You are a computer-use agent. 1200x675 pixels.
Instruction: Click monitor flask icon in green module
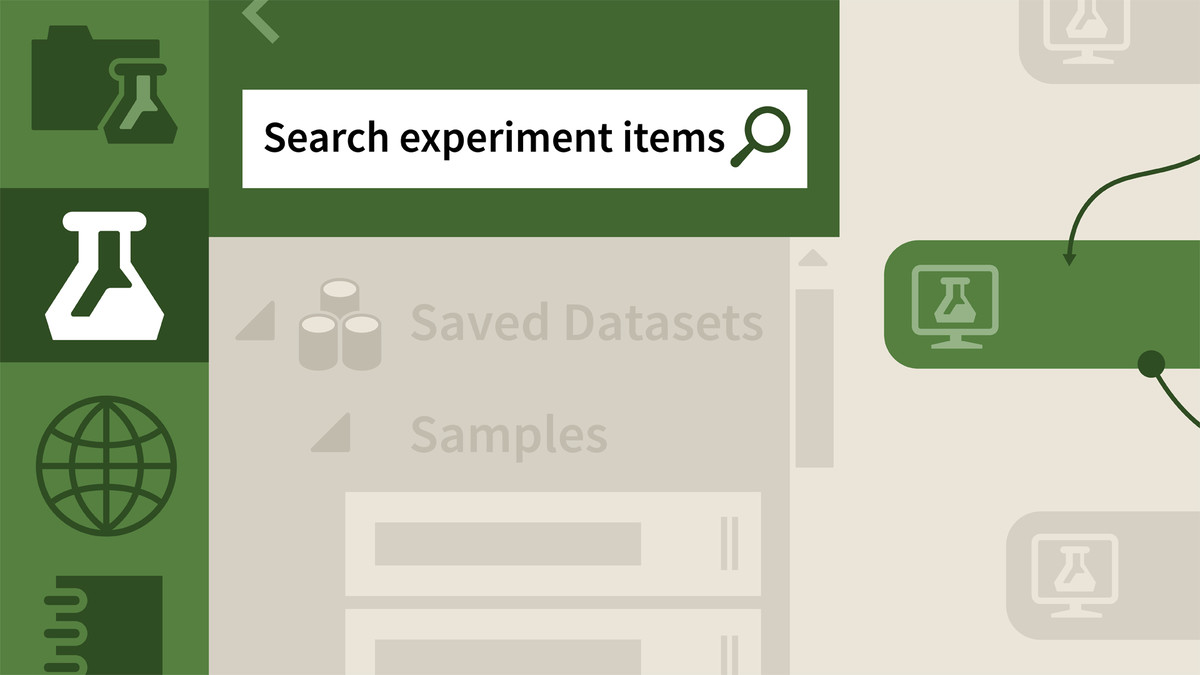coord(956,306)
